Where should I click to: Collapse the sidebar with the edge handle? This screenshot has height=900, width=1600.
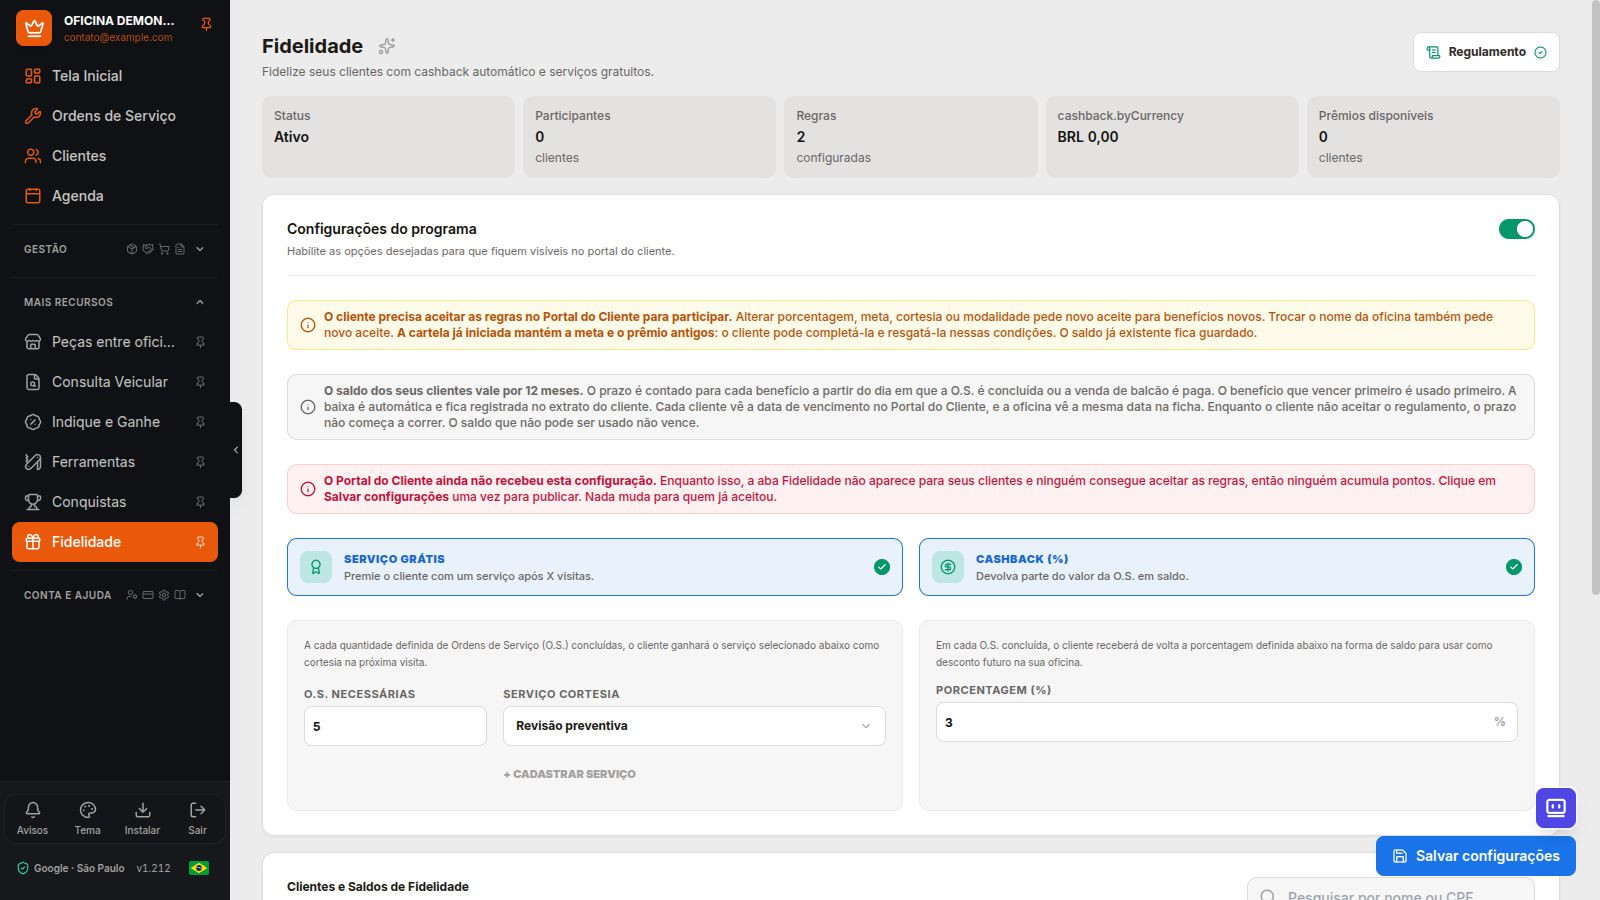point(236,450)
